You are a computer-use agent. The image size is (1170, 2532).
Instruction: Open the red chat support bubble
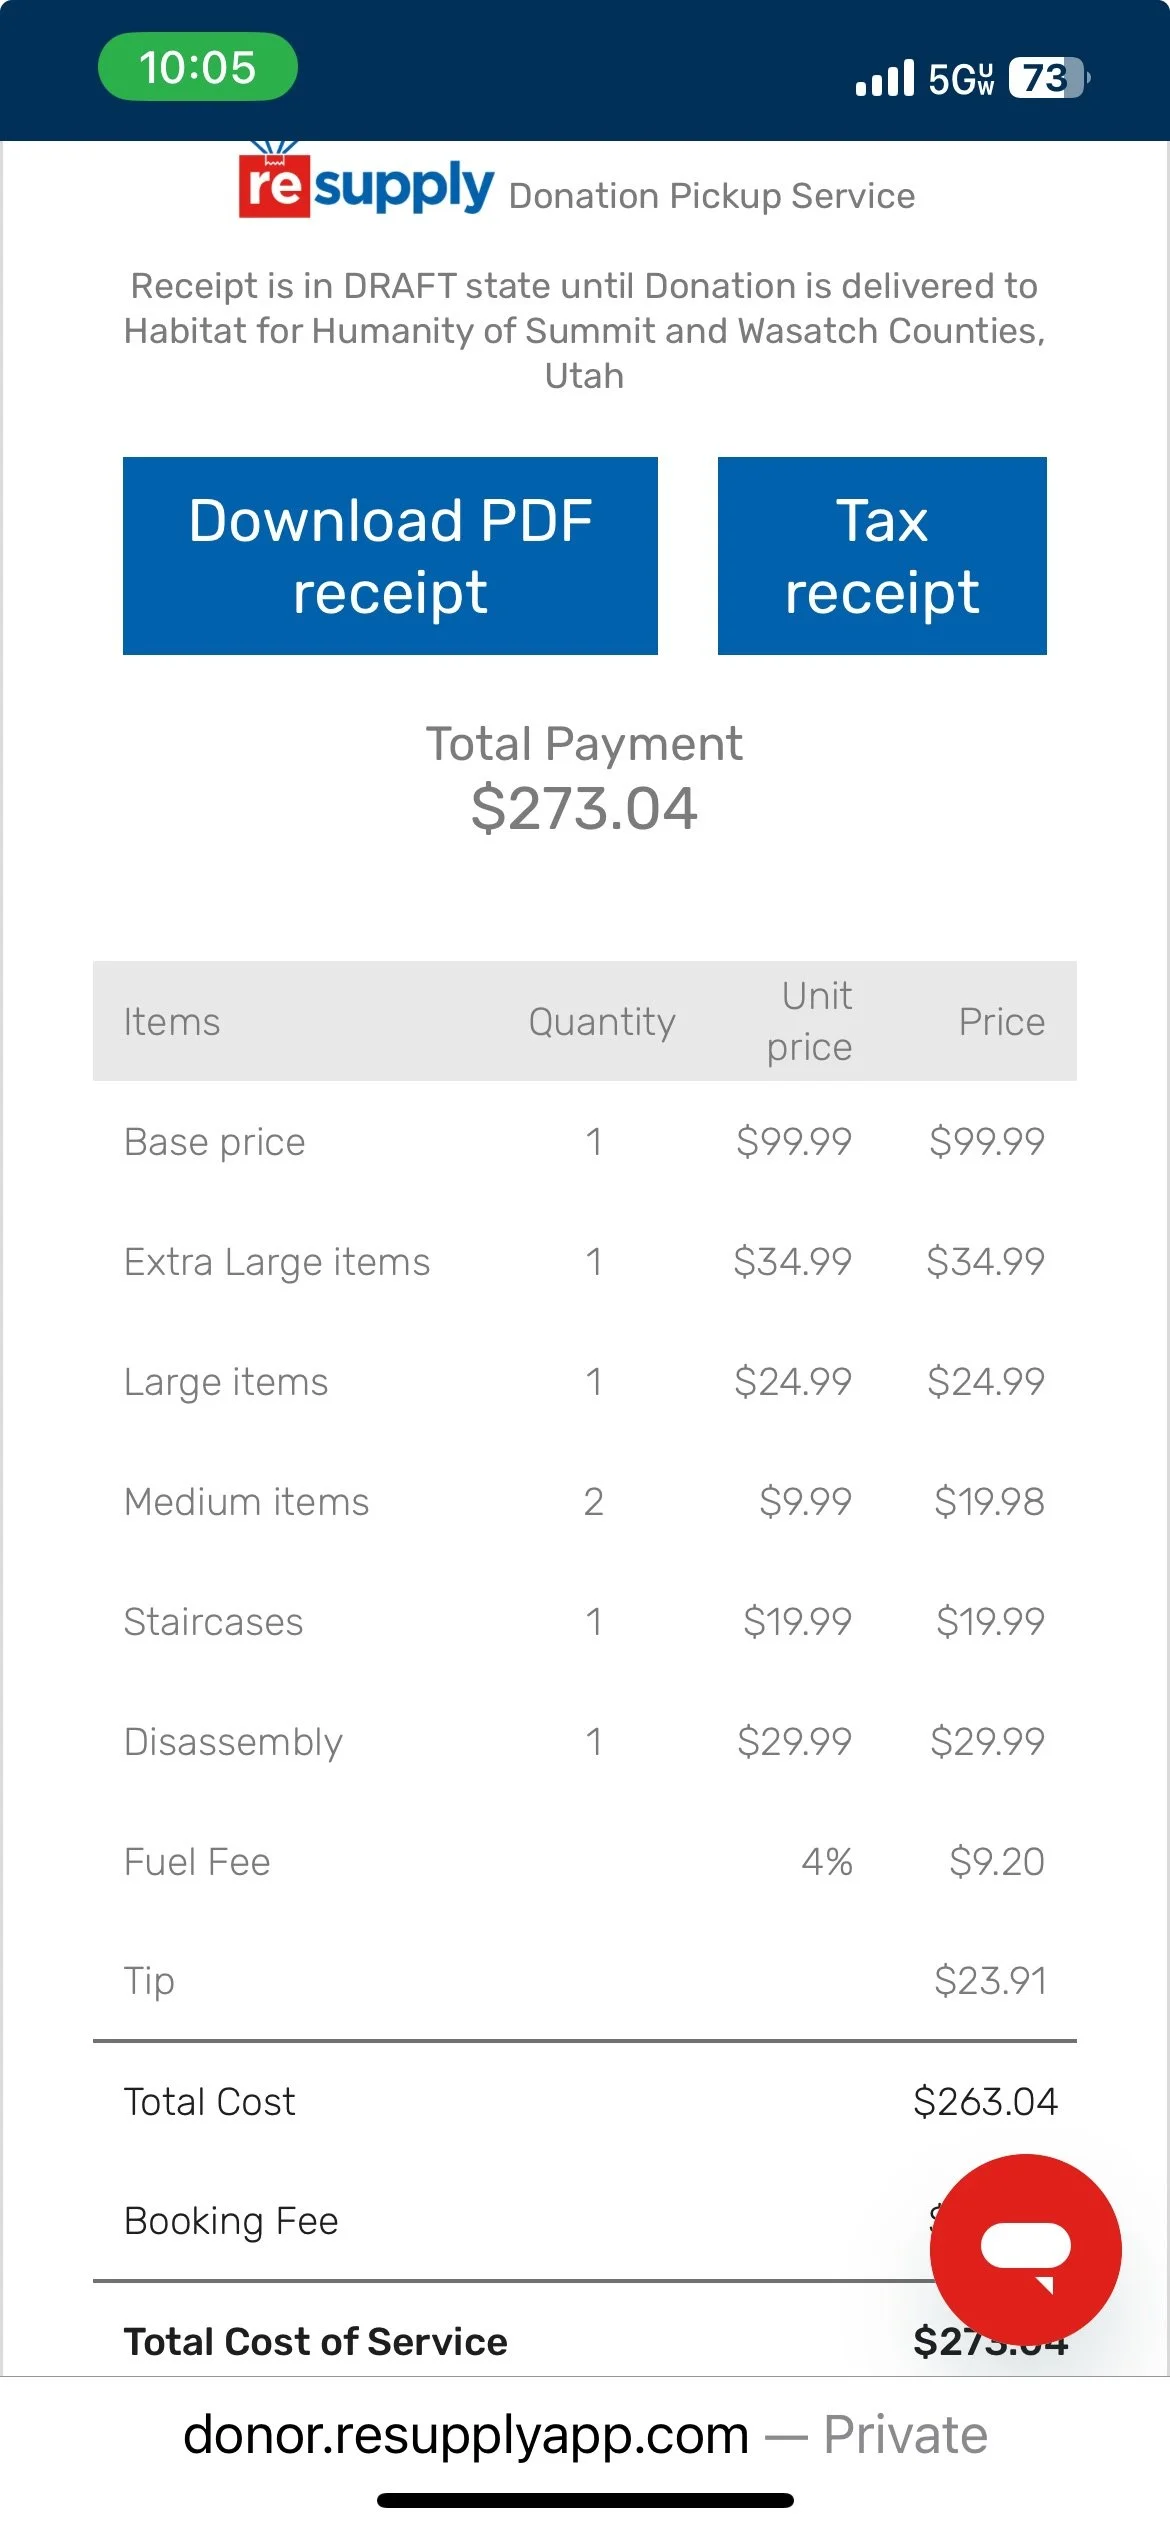point(1025,2249)
